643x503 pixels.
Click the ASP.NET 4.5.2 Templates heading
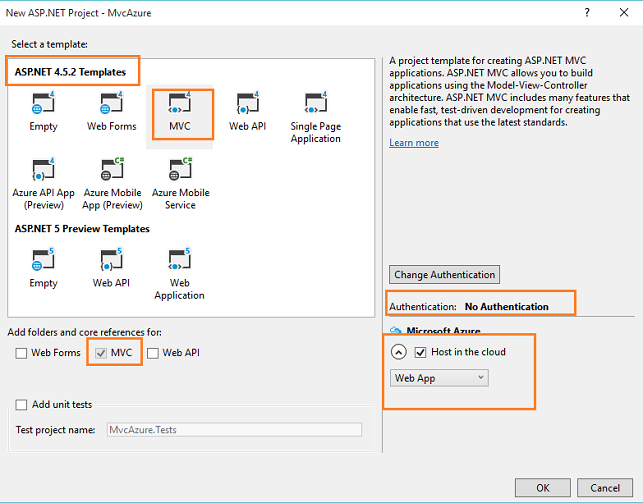coord(70,72)
